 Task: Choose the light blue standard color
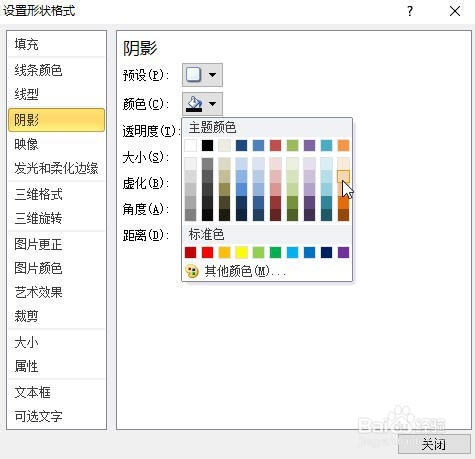click(292, 253)
